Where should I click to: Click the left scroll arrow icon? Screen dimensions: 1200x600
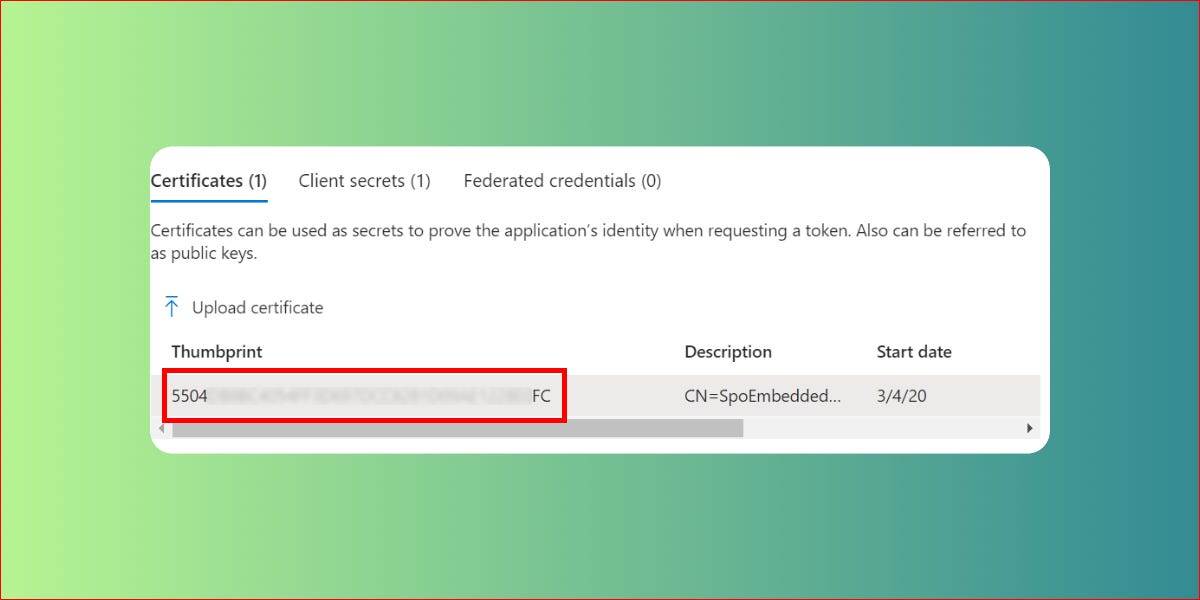[x=162, y=427]
